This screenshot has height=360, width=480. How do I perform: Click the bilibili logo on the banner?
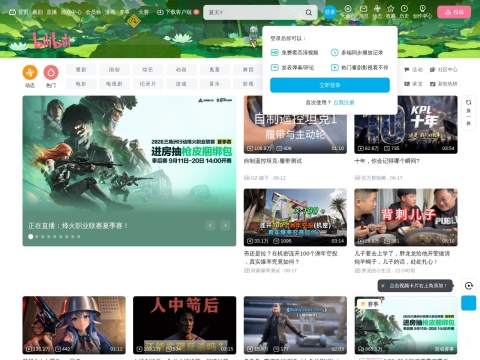[52, 41]
